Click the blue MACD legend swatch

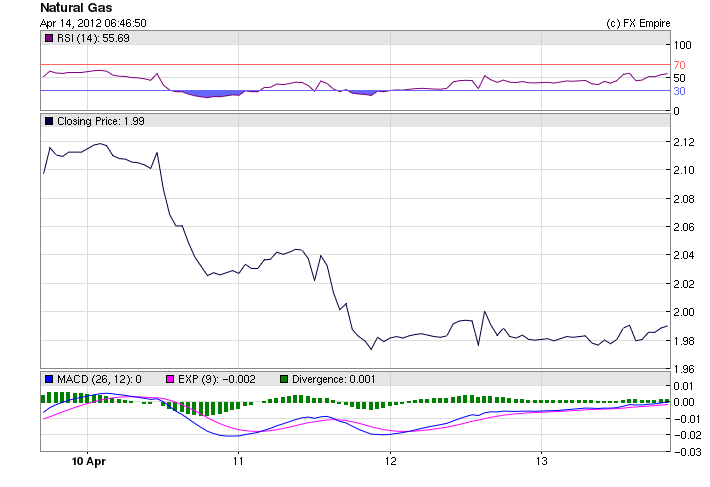click(x=49, y=379)
